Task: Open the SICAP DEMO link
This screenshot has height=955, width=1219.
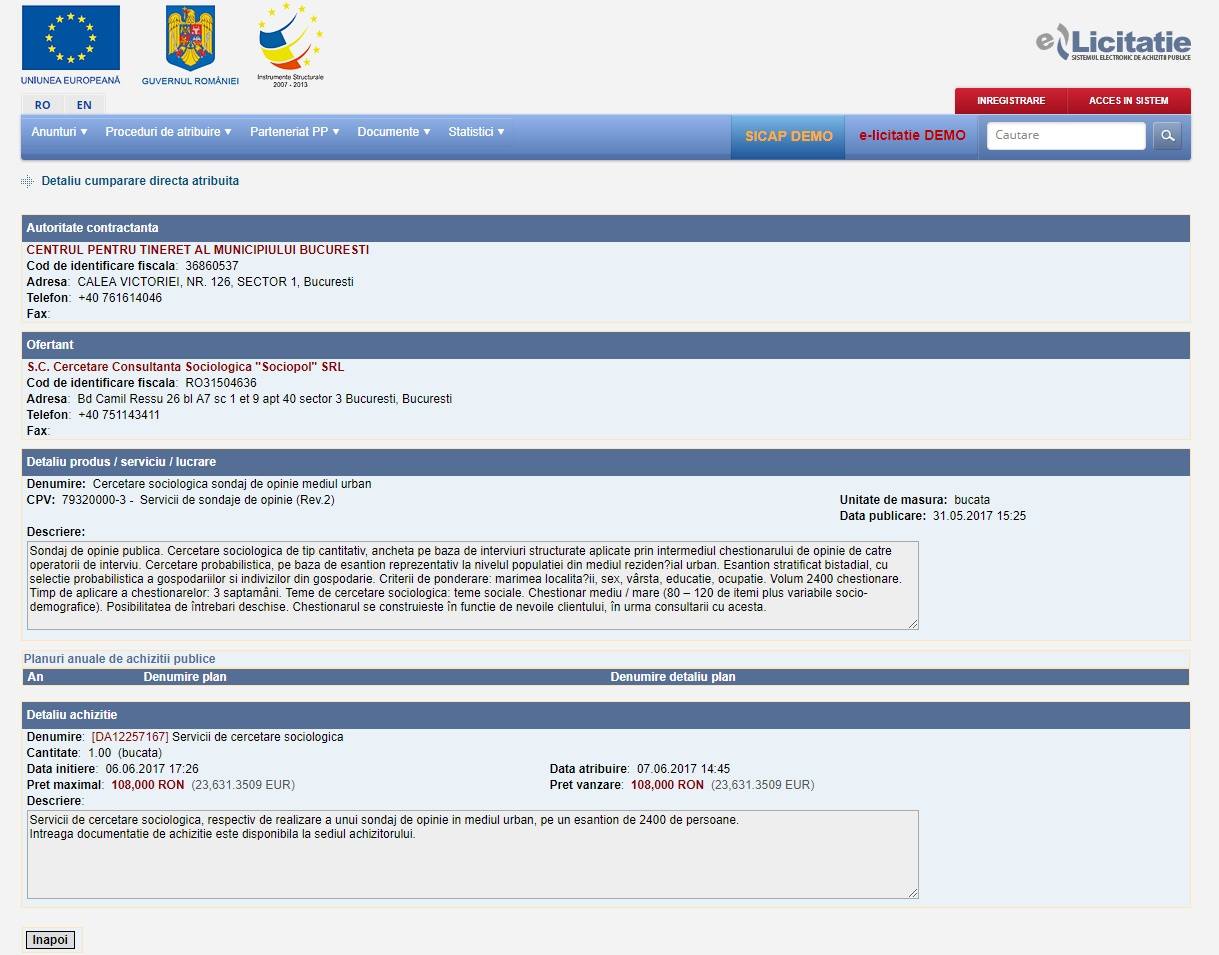Action: 788,136
